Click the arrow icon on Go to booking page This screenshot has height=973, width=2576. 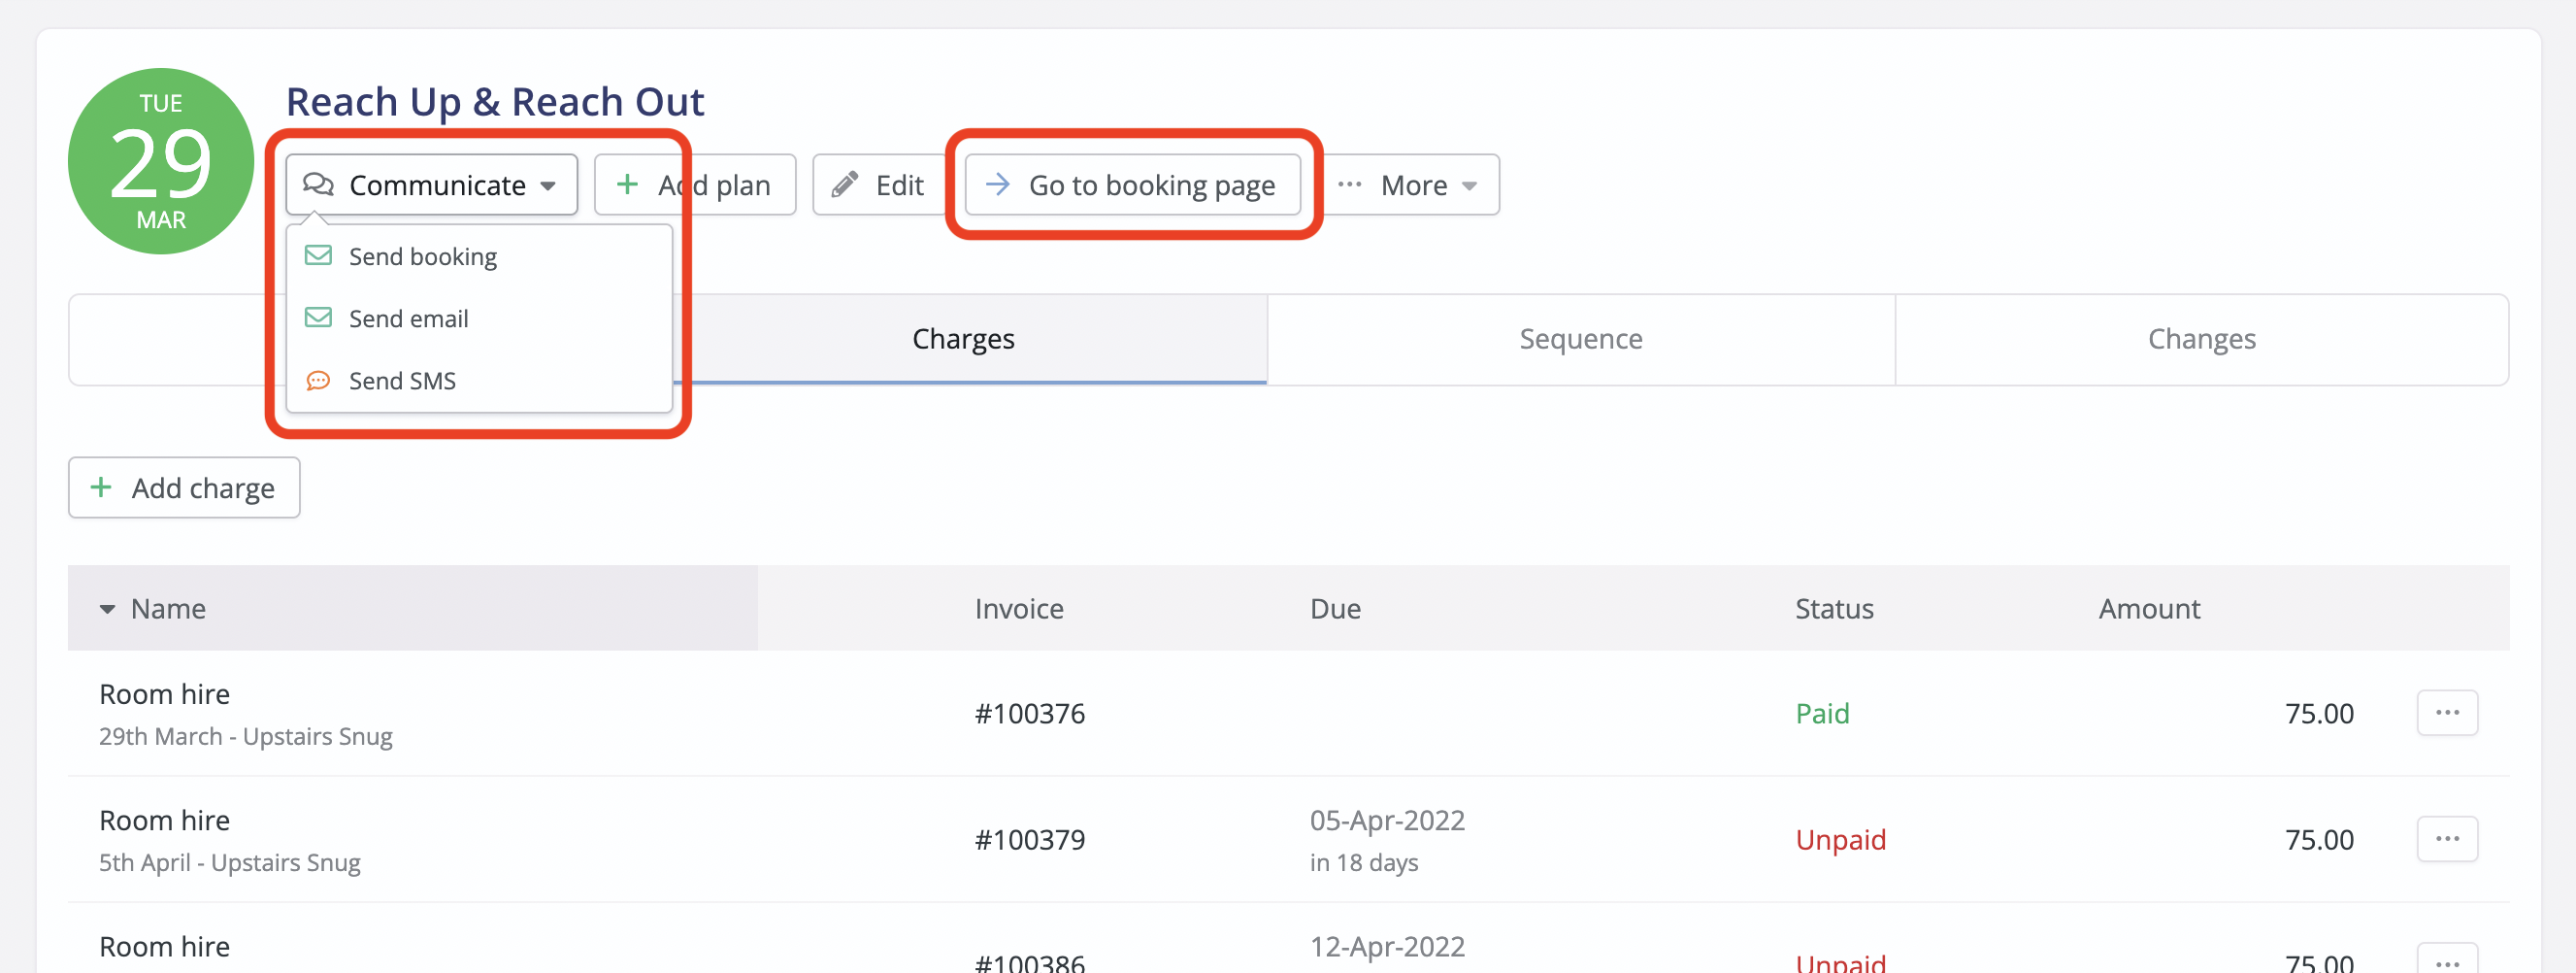point(997,185)
